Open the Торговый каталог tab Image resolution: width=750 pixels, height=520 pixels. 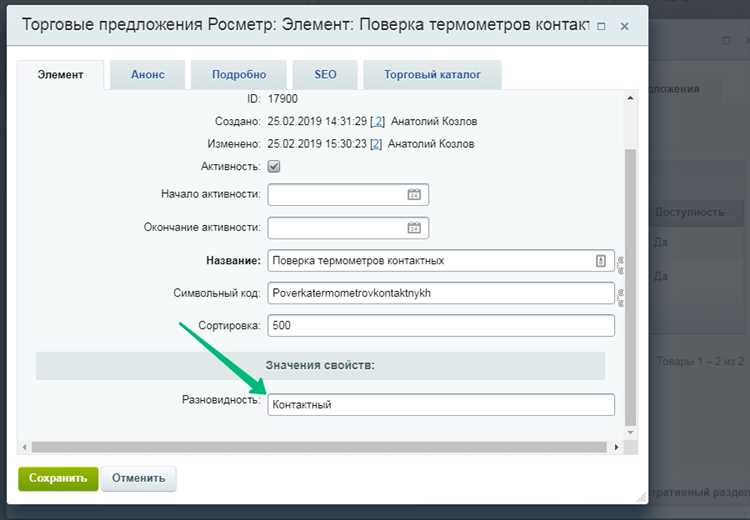tap(432, 75)
